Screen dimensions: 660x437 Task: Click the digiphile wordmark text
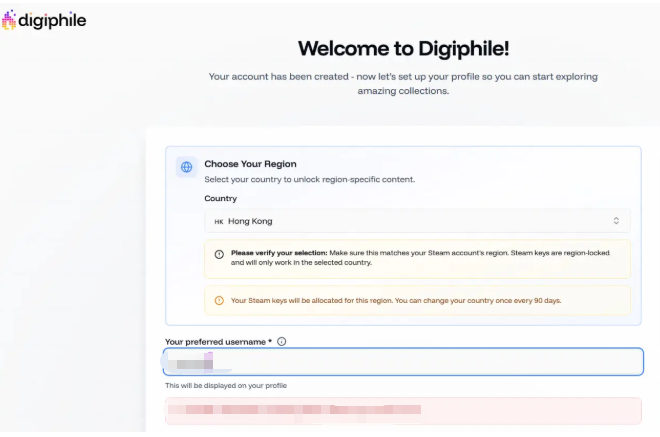[53, 19]
